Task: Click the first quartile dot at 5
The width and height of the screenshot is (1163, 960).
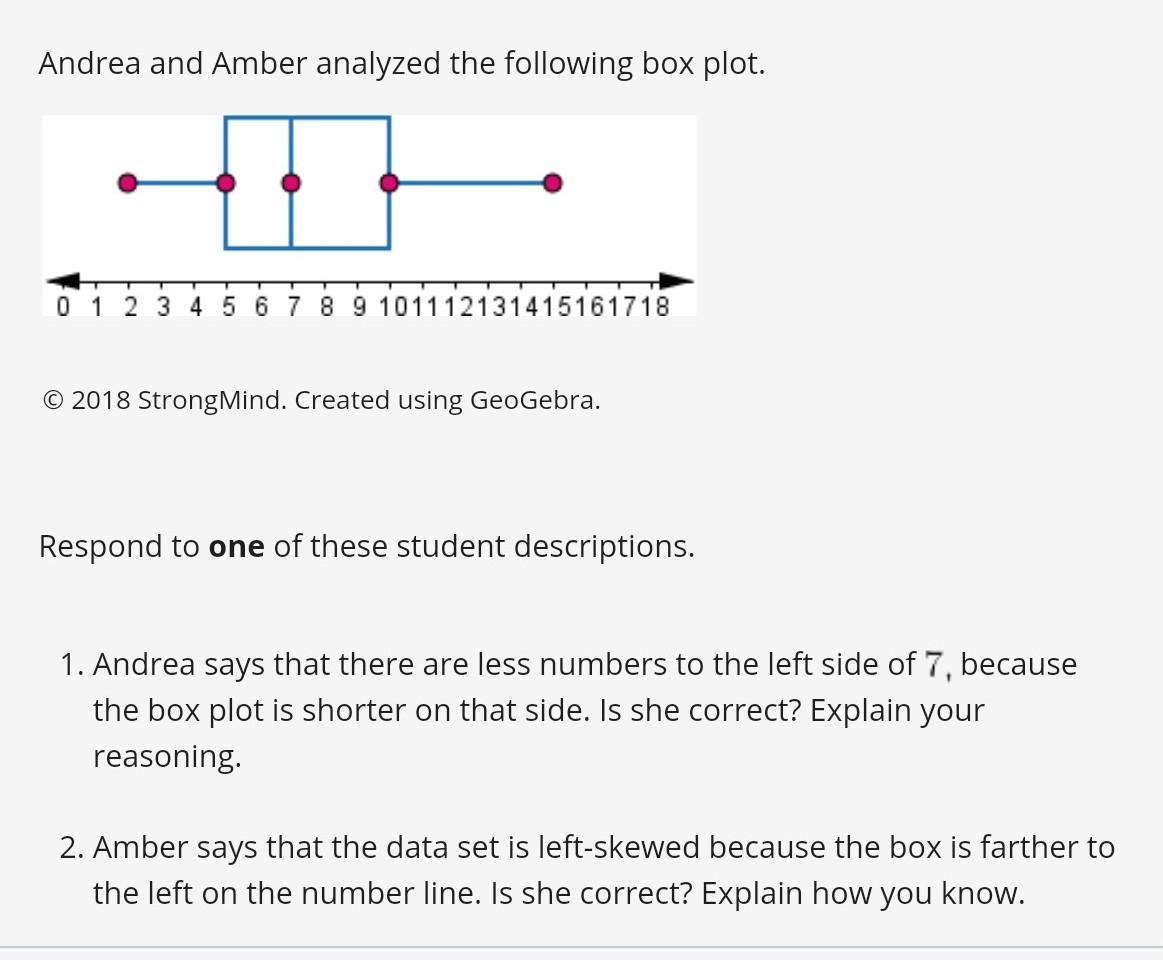Action: 226,183
